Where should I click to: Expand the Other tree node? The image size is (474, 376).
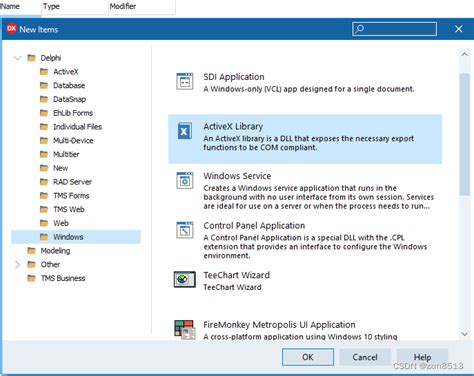(17, 265)
